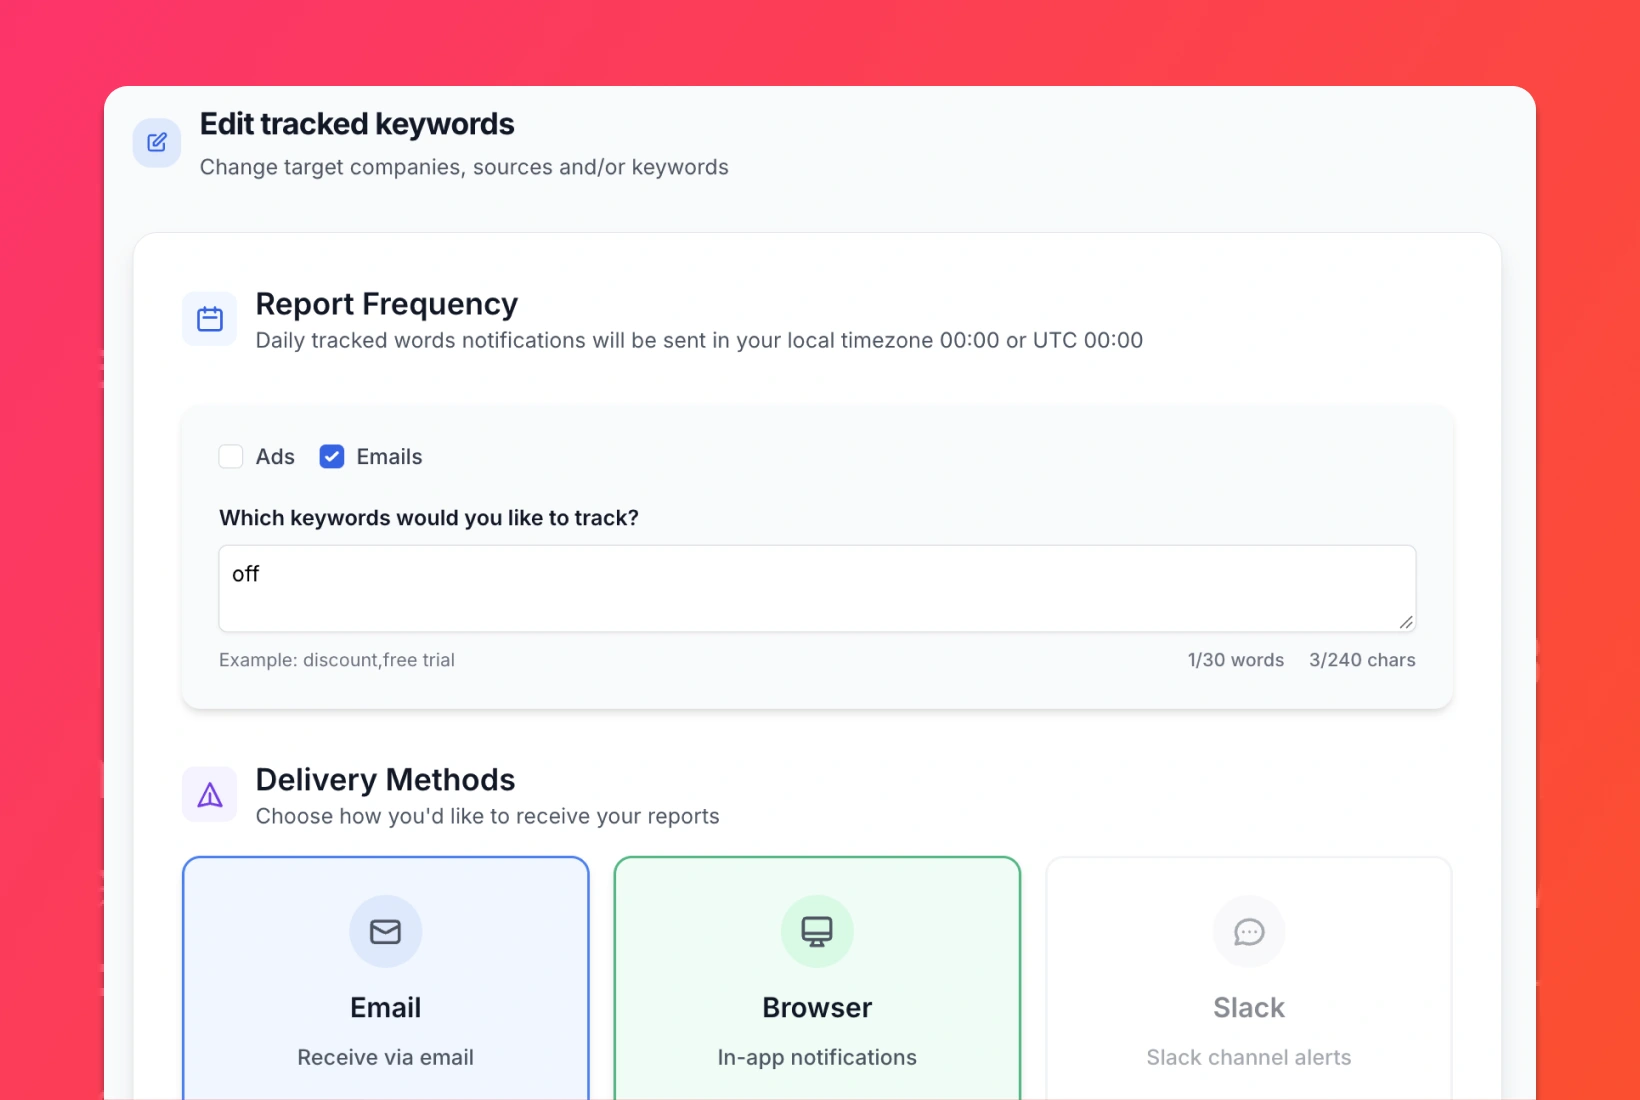Click the triangle icon beside Delivery Methods
The width and height of the screenshot is (1640, 1100).
click(210, 795)
